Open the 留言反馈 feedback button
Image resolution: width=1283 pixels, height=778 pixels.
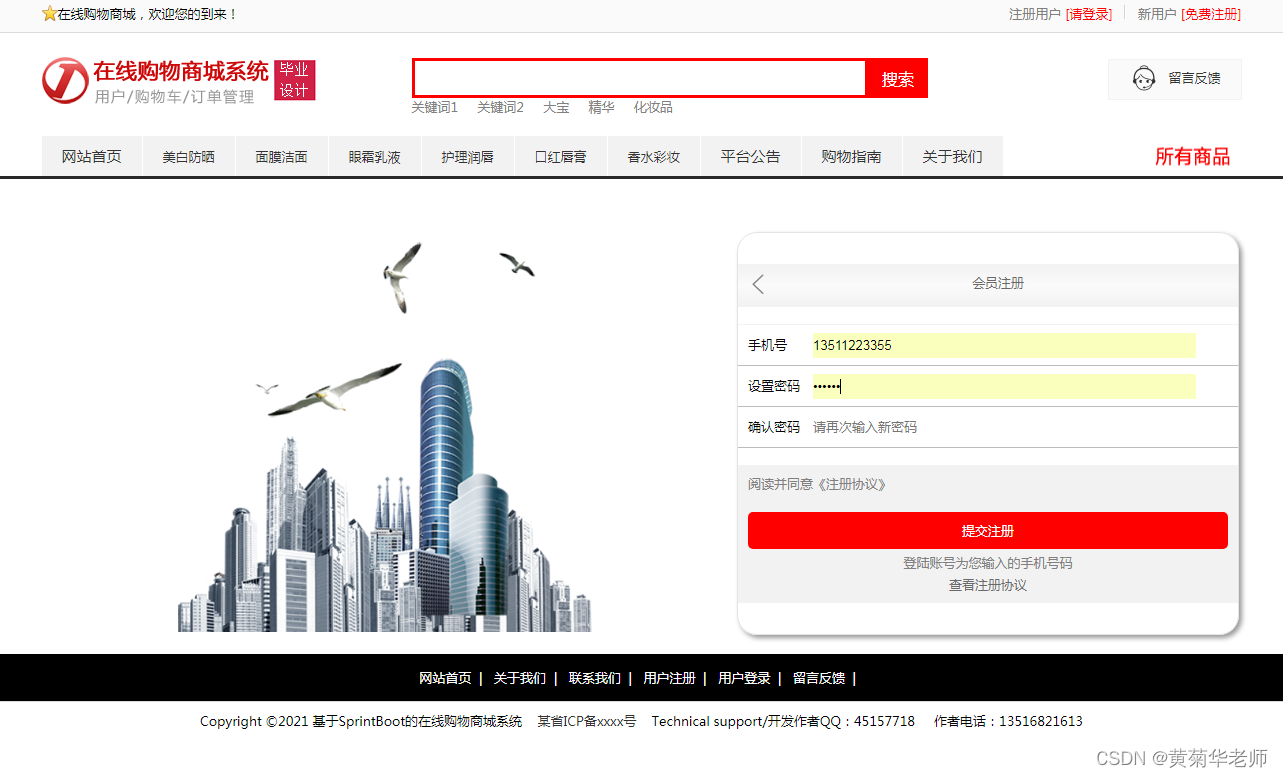(x=1175, y=79)
